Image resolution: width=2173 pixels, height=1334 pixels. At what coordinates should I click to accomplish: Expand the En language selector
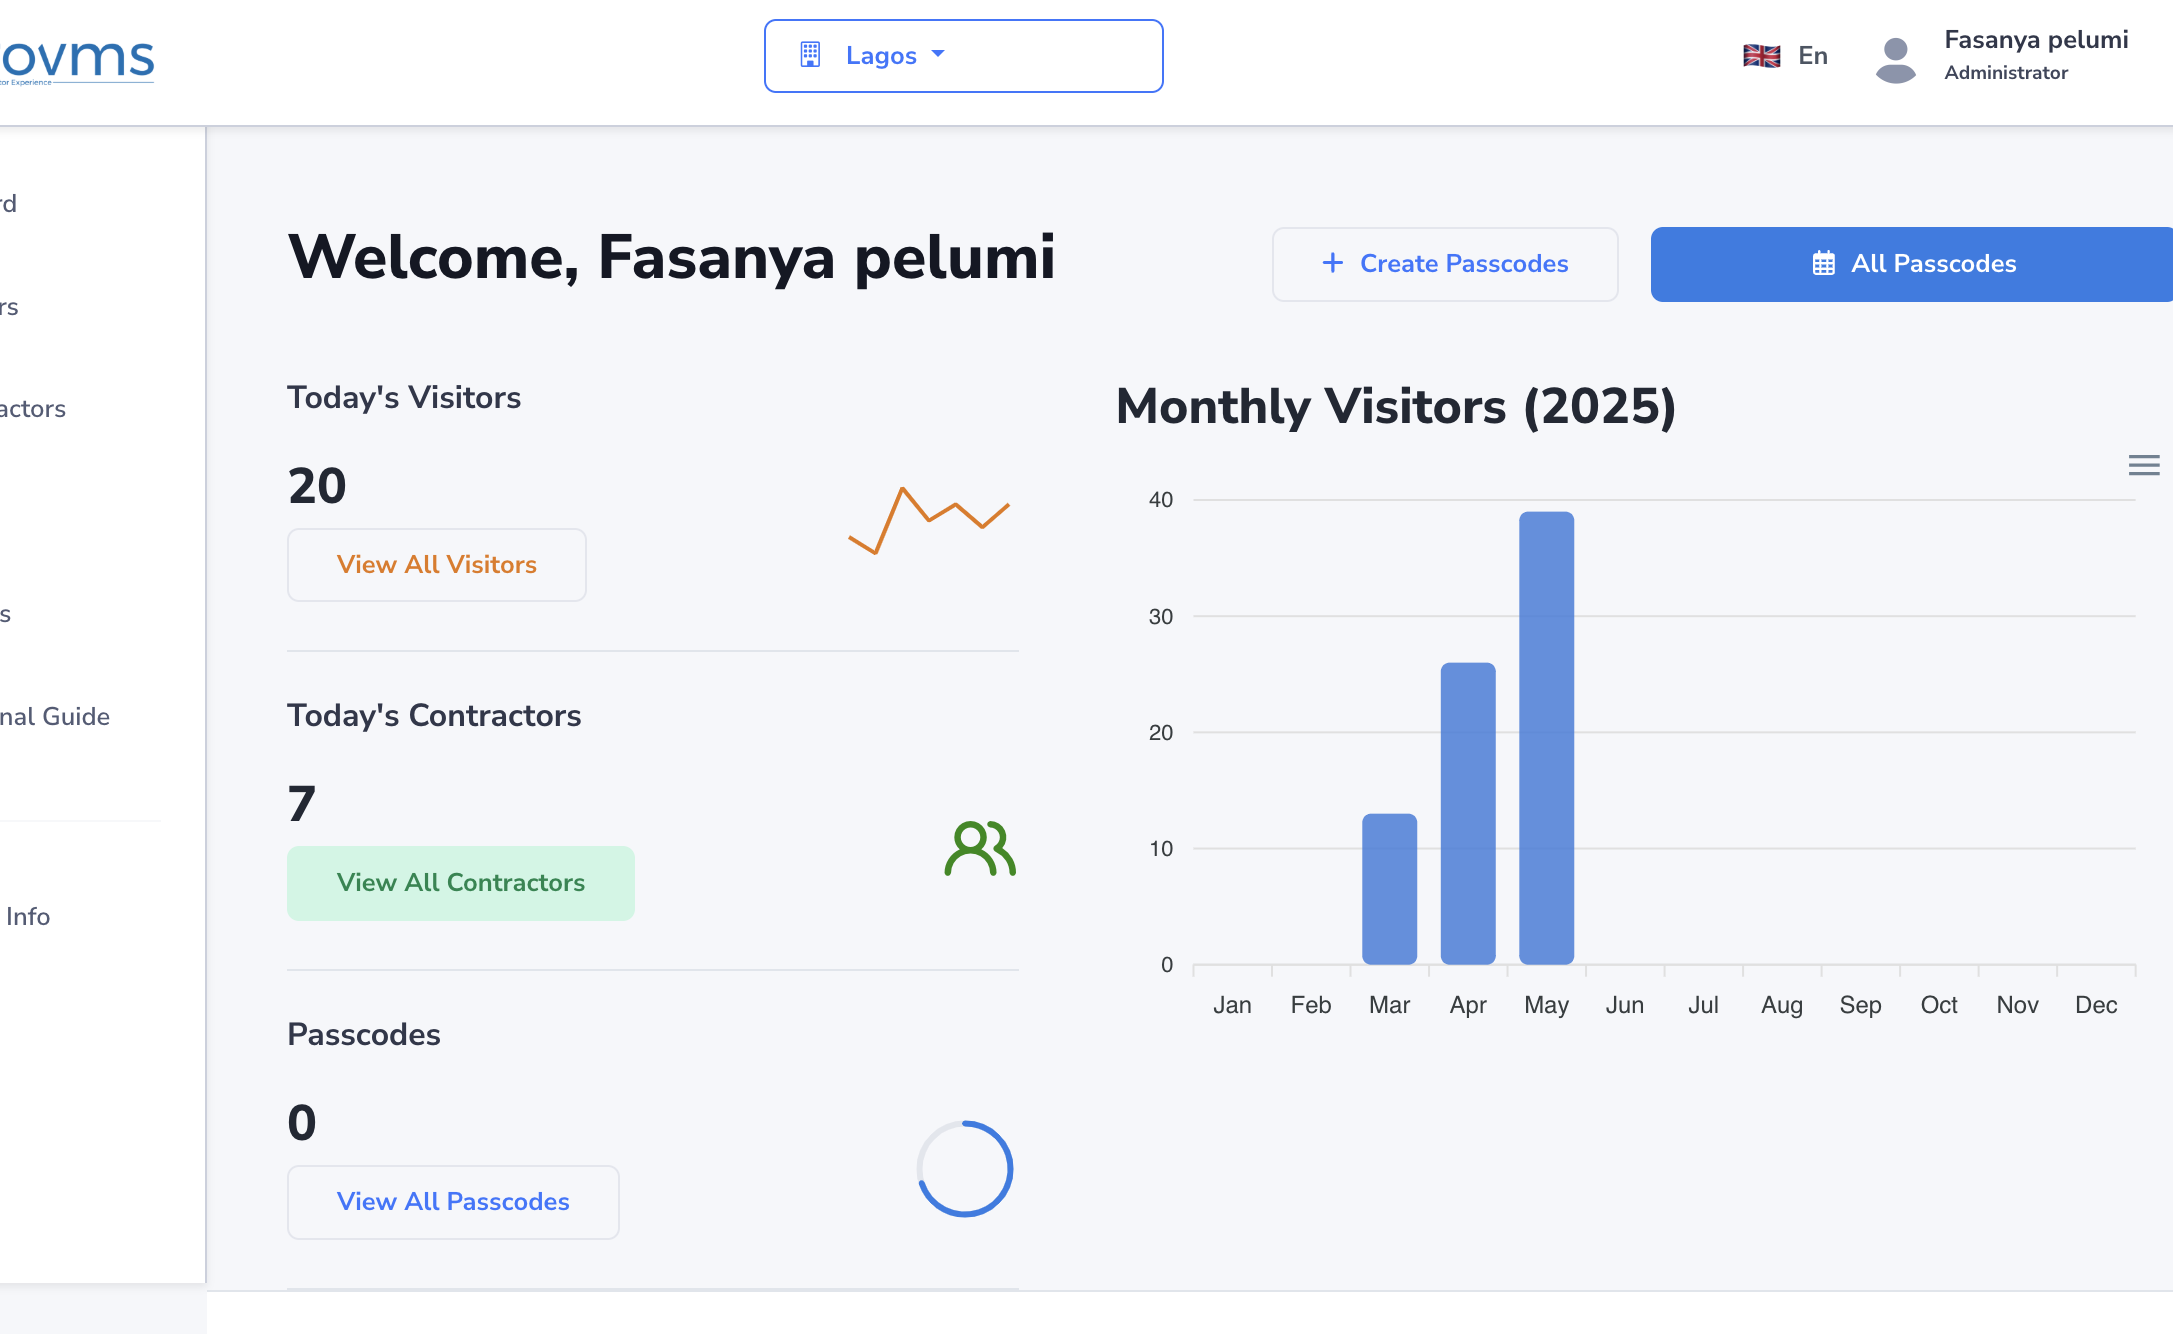1785,56
